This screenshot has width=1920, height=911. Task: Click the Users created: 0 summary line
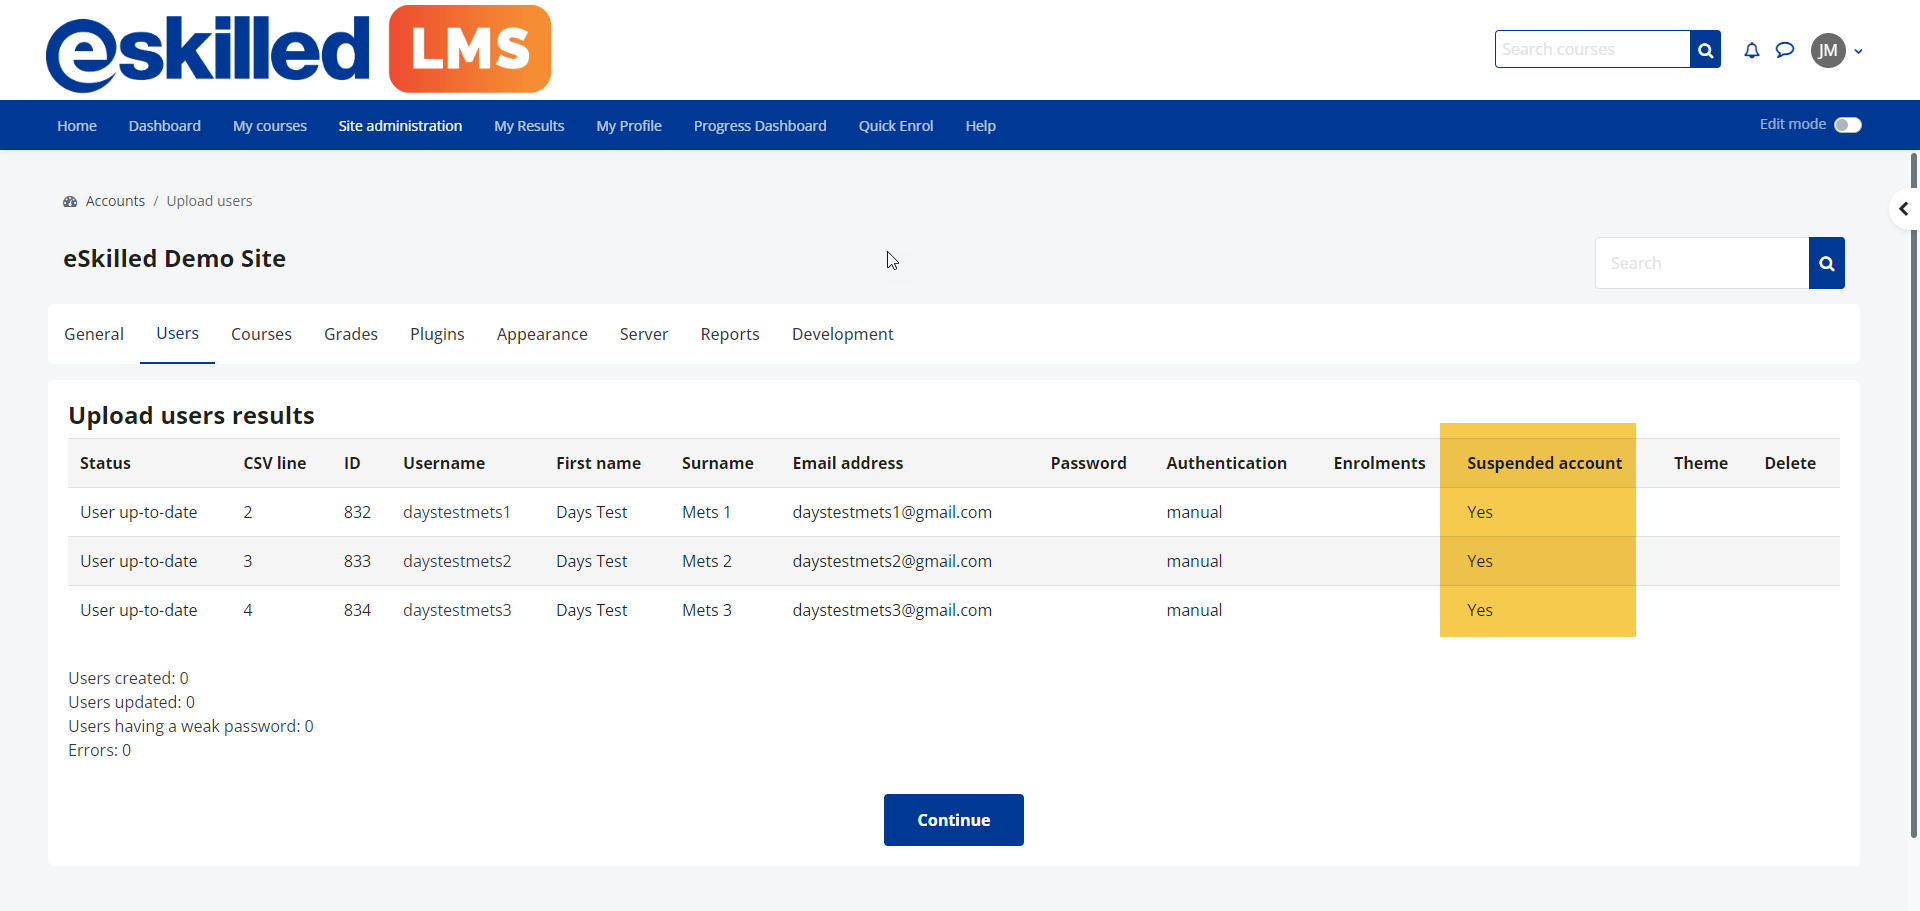pyautogui.click(x=128, y=678)
